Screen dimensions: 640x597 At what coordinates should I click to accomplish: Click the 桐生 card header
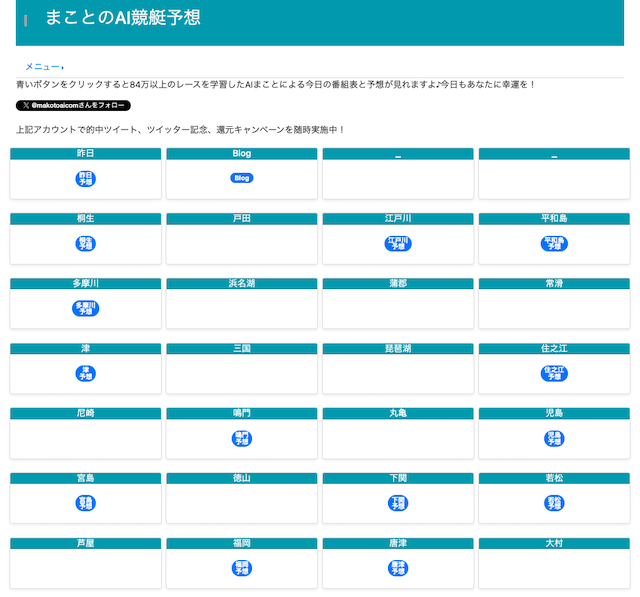click(x=85, y=218)
